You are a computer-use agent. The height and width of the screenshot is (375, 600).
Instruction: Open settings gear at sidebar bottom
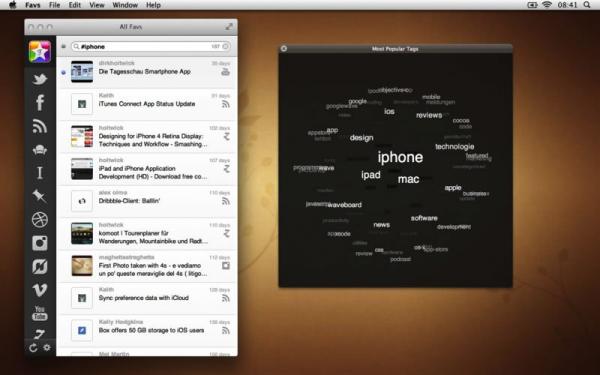pos(47,347)
